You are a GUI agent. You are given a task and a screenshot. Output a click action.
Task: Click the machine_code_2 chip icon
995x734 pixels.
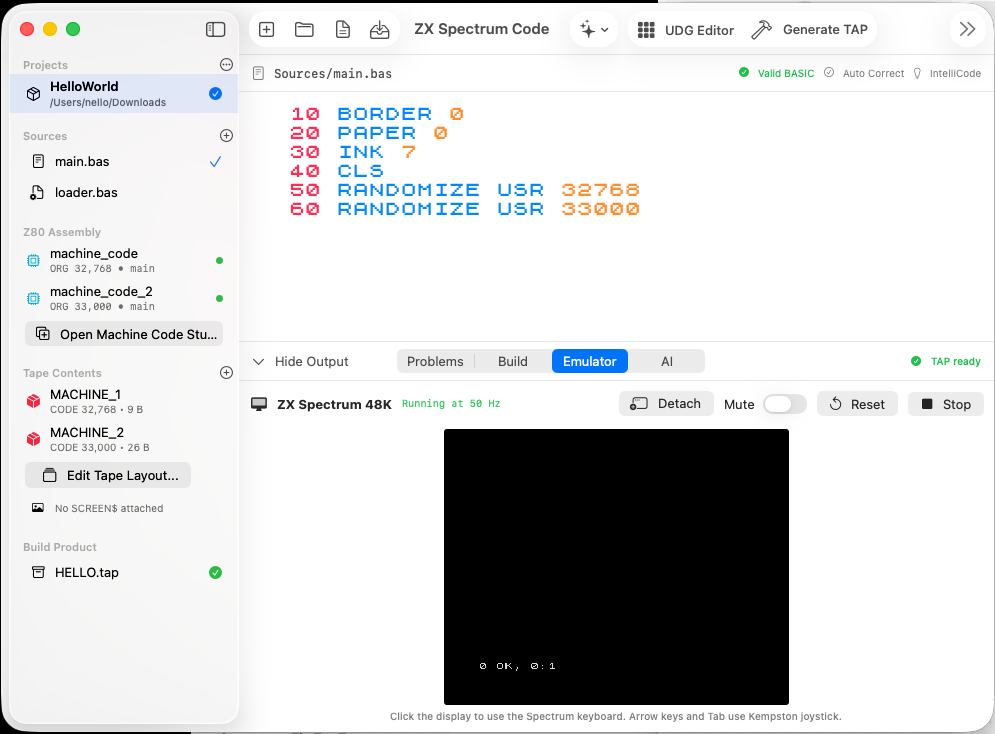click(x=34, y=298)
